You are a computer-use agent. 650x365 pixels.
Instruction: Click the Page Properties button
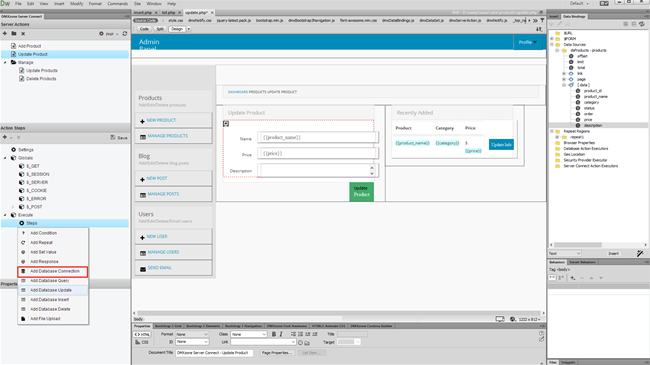click(x=277, y=353)
